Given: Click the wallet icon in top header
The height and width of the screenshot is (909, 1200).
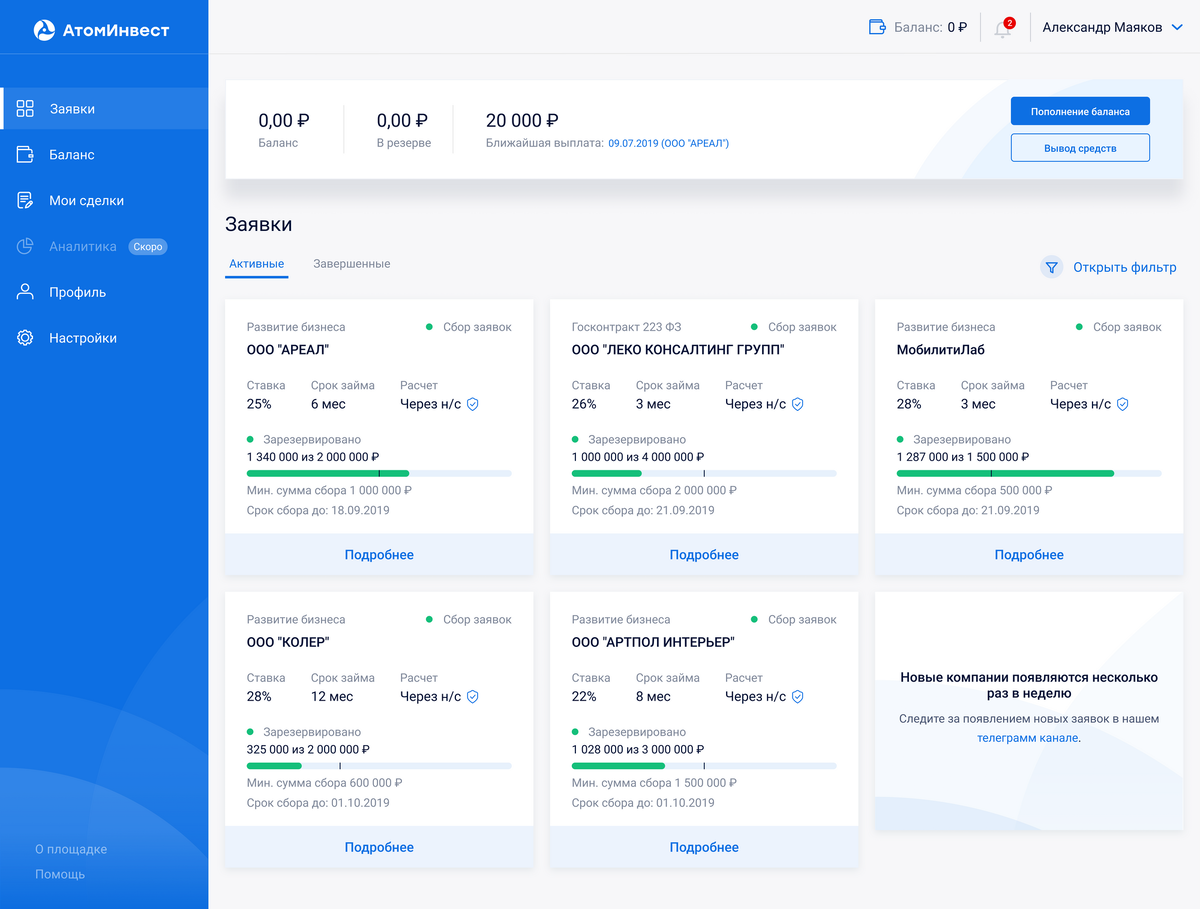Looking at the screenshot, I should click(x=878, y=27).
